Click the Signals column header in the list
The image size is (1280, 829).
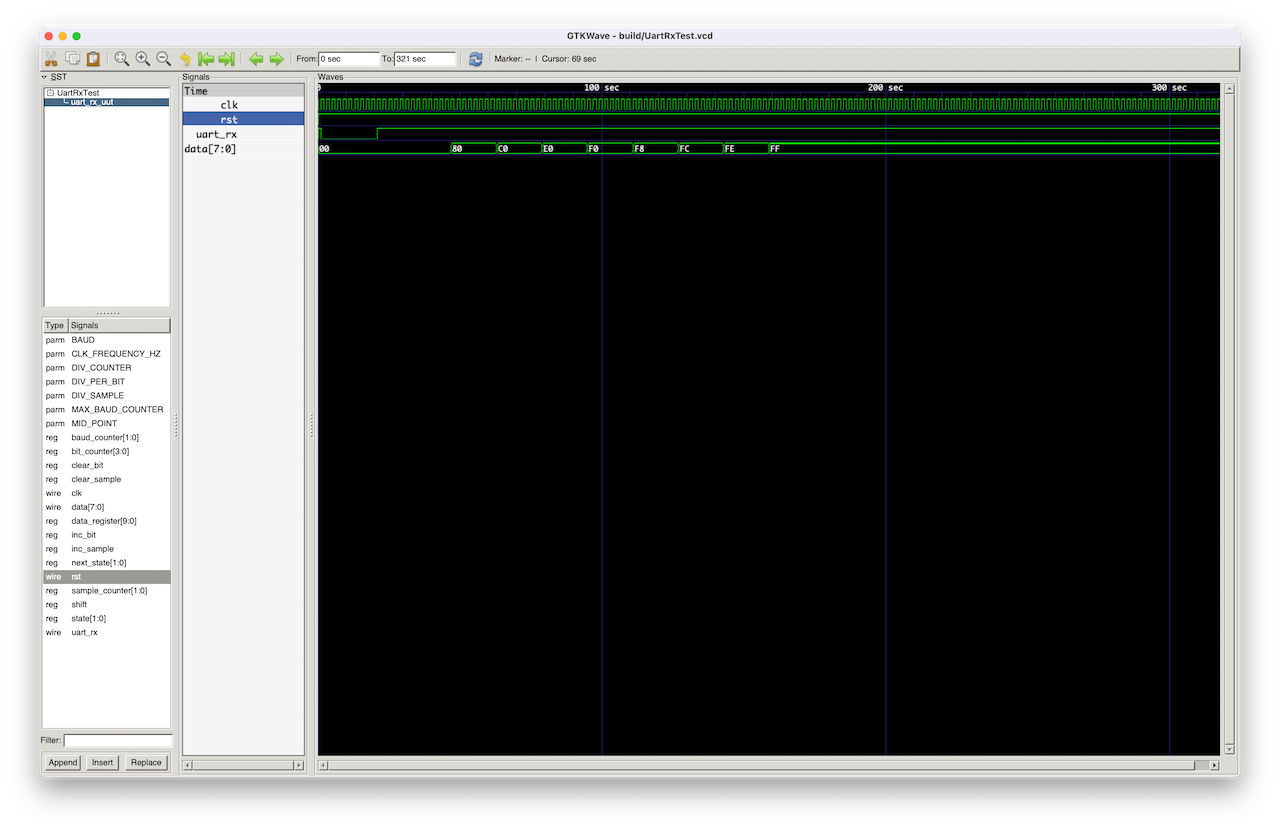(119, 325)
